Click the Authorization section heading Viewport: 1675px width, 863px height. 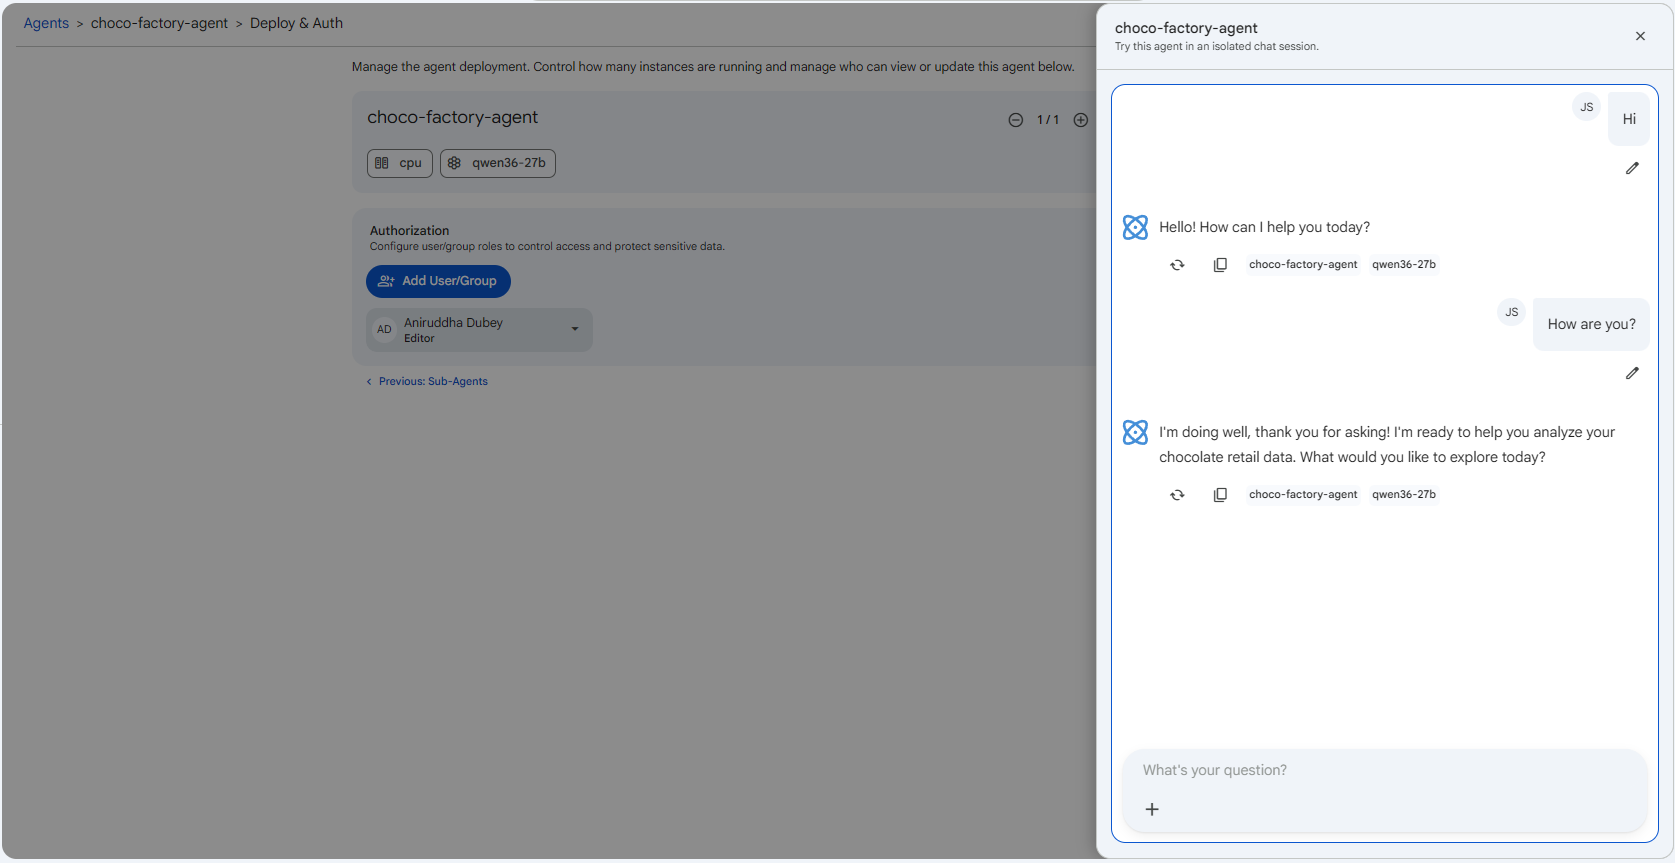click(x=409, y=230)
